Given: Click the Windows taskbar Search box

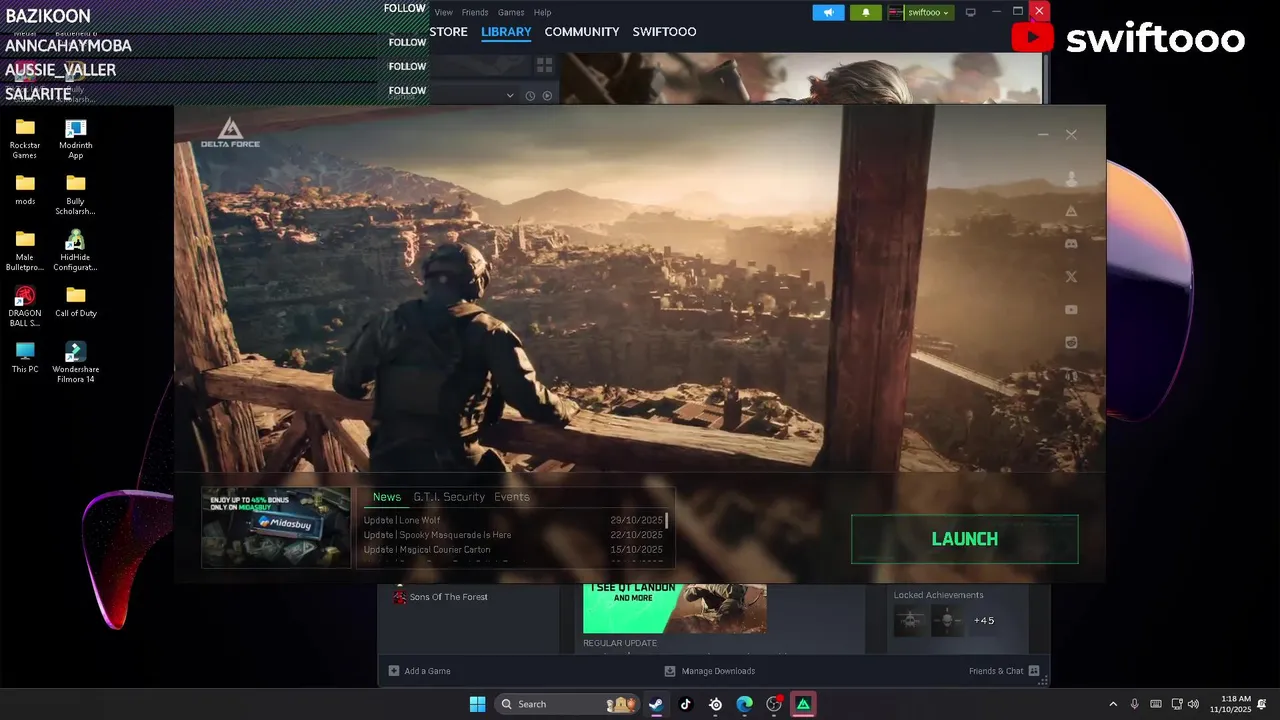Looking at the screenshot, I should point(568,704).
